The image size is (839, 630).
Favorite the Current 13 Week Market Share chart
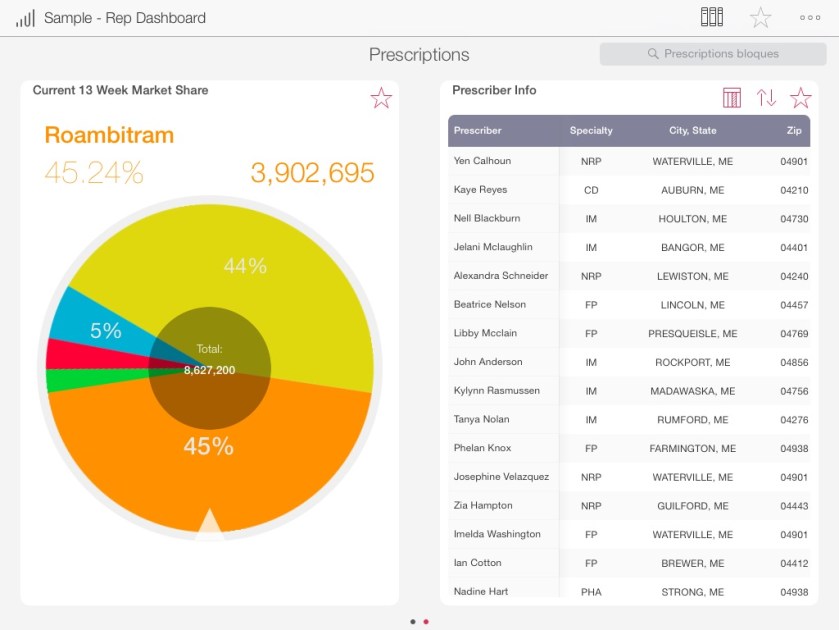coord(381,98)
